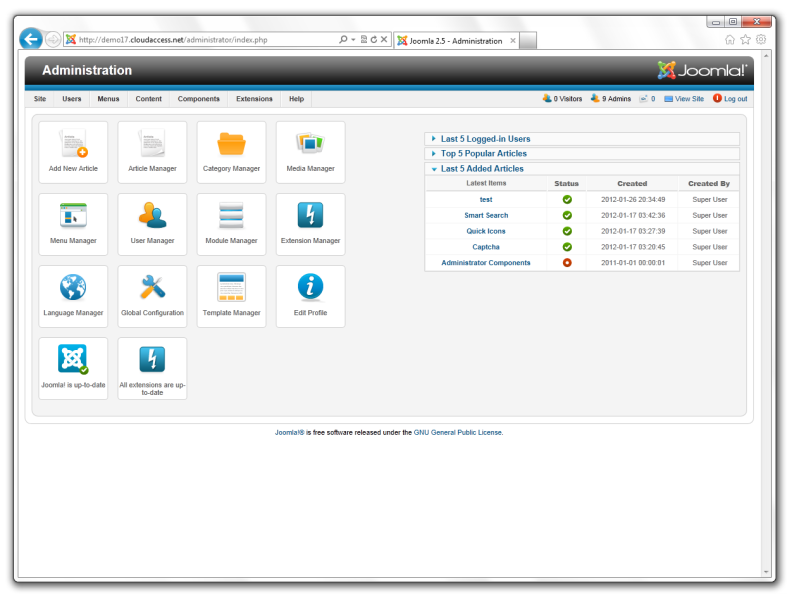Open browser favorites star icon

(x=746, y=39)
